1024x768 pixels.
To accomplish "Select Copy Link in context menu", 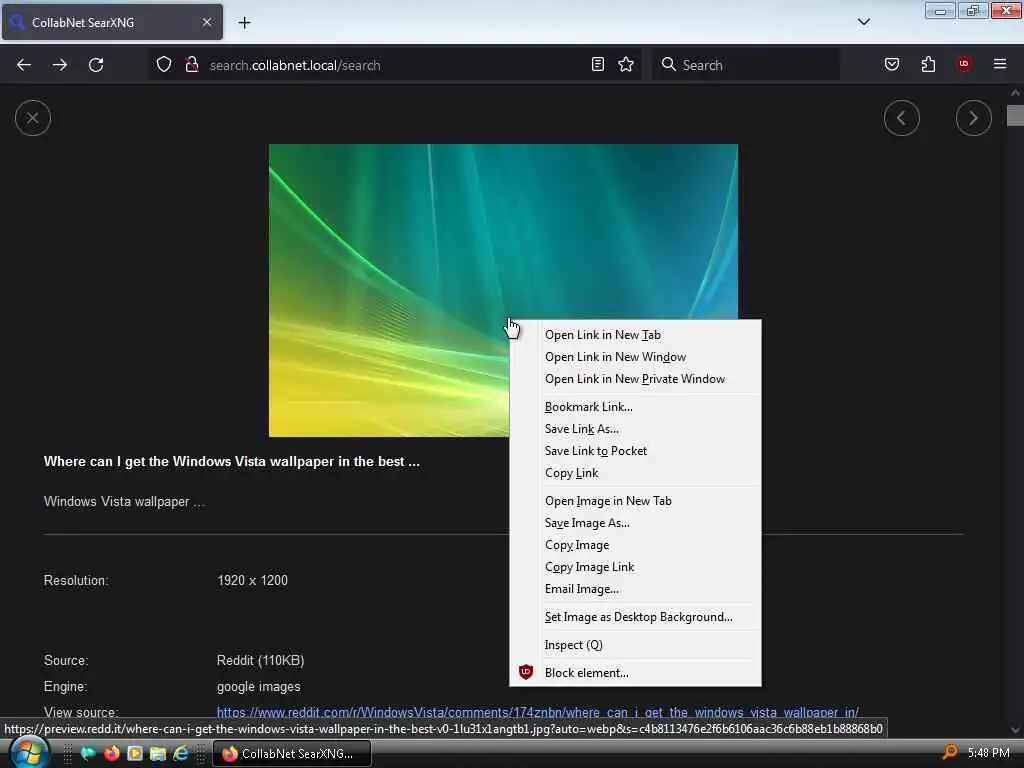I will click(x=635, y=473).
